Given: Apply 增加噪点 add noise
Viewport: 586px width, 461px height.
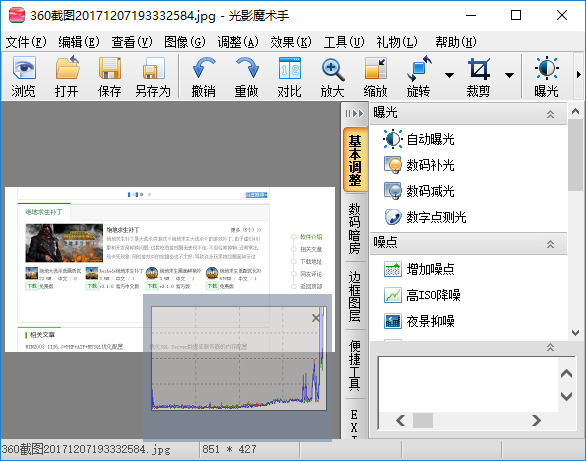Looking at the screenshot, I should point(419,269).
